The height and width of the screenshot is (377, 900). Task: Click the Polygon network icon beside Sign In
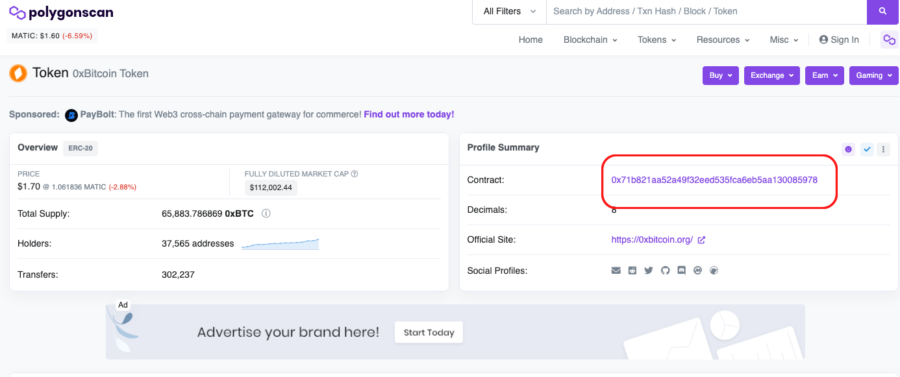click(x=889, y=40)
